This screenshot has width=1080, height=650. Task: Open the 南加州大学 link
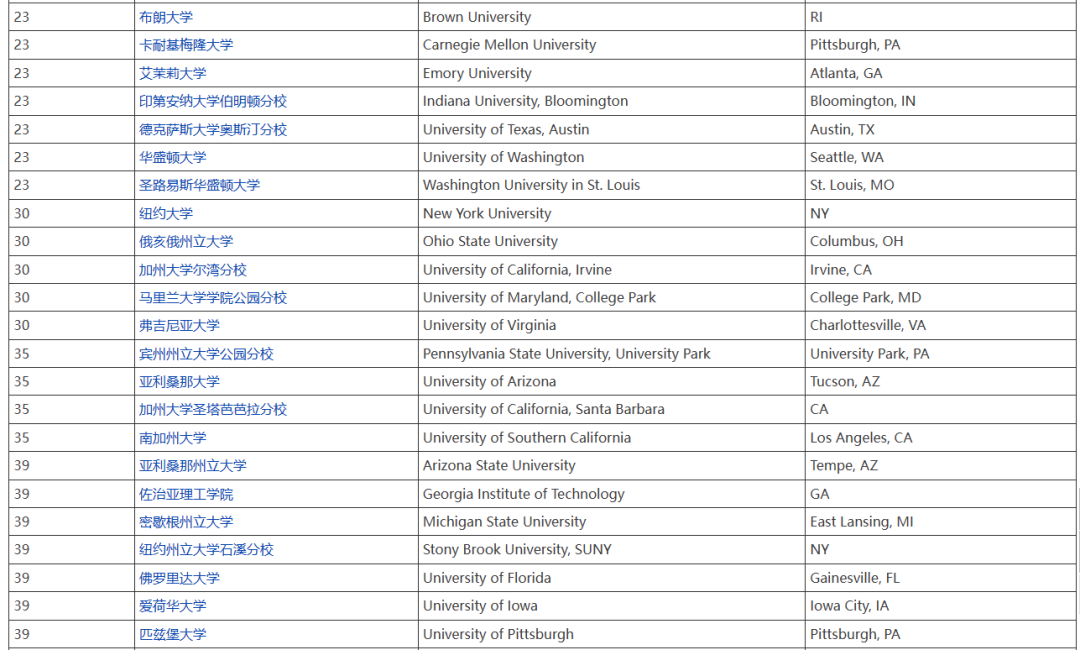pyautogui.click(x=173, y=438)
